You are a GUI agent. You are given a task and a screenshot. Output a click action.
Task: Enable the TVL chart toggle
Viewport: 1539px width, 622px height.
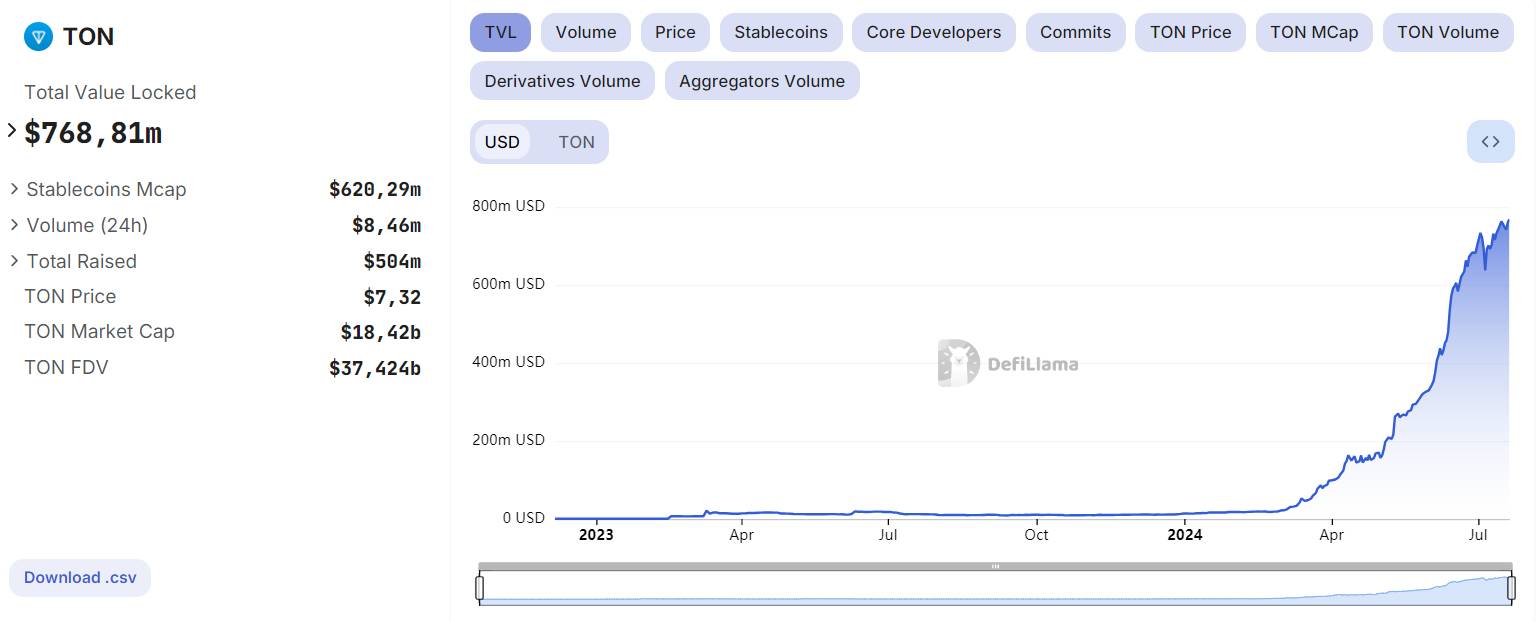pyautogui.click(x=500, y=32)
